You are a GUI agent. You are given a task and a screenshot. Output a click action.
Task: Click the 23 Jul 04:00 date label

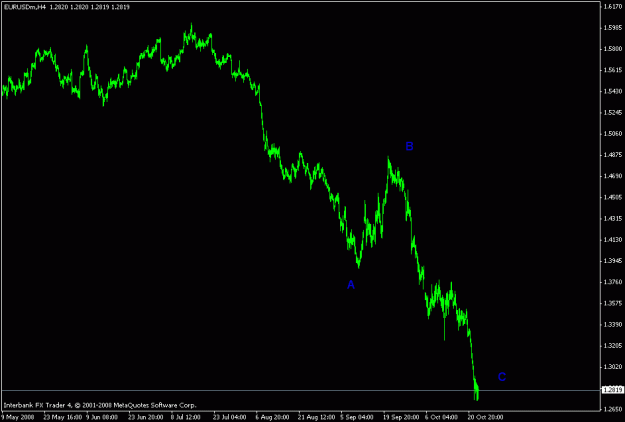229,417
